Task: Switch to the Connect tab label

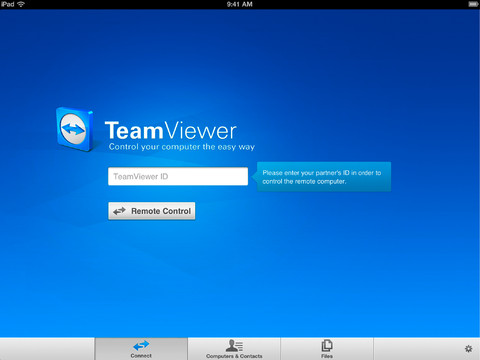Action: pyautogui.click(x=141, y=356)
